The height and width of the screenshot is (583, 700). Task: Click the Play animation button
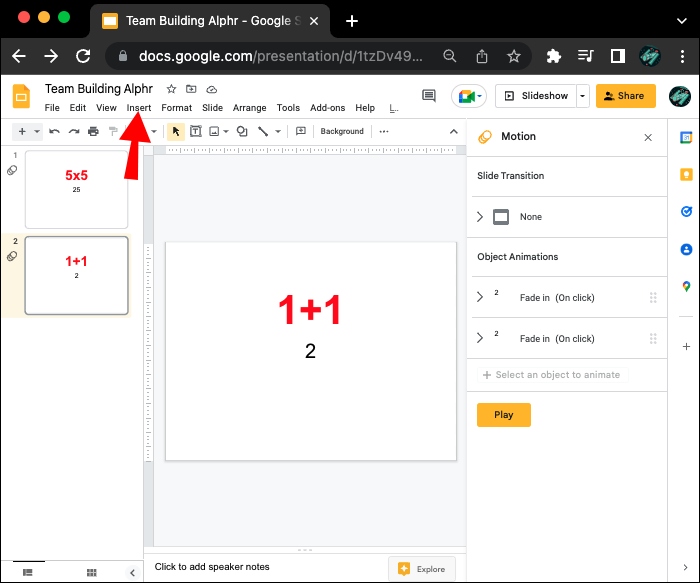[504, 415]
